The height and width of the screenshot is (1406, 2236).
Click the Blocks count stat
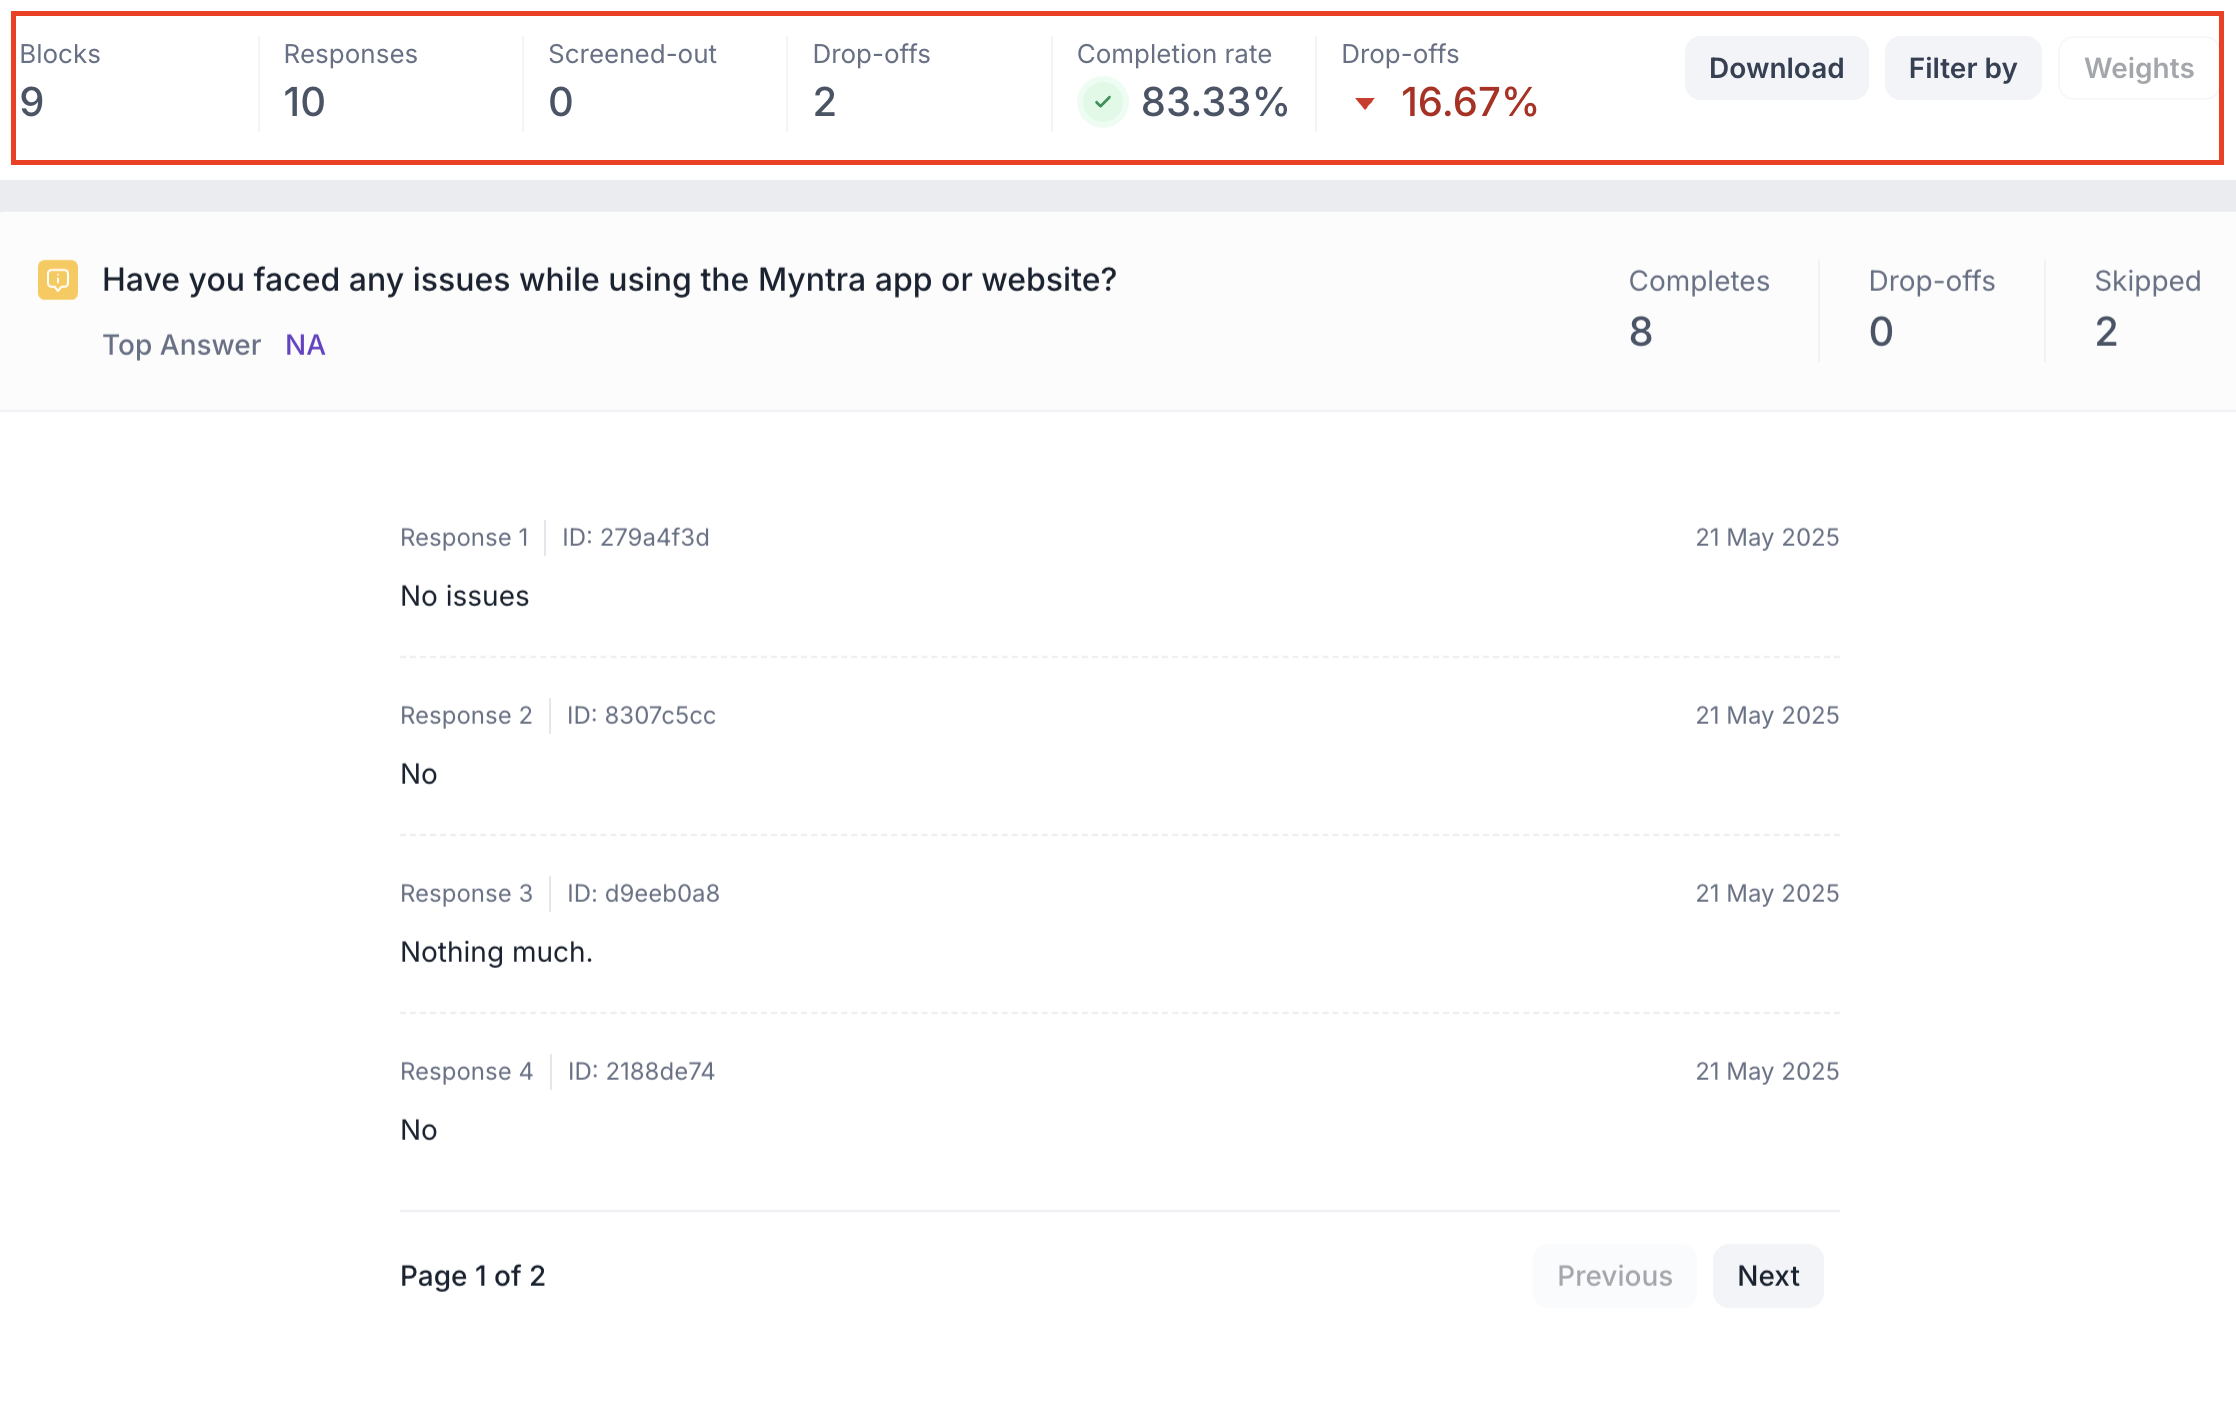point(32,102)
